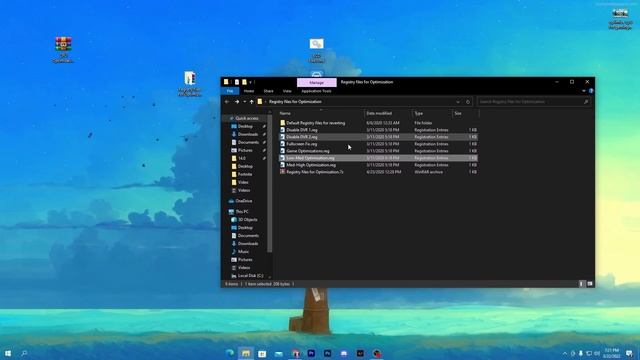This screenshot has width=640, height=360.
Task: Expand the ribbon with the chevron
Action: click(584, 91)
